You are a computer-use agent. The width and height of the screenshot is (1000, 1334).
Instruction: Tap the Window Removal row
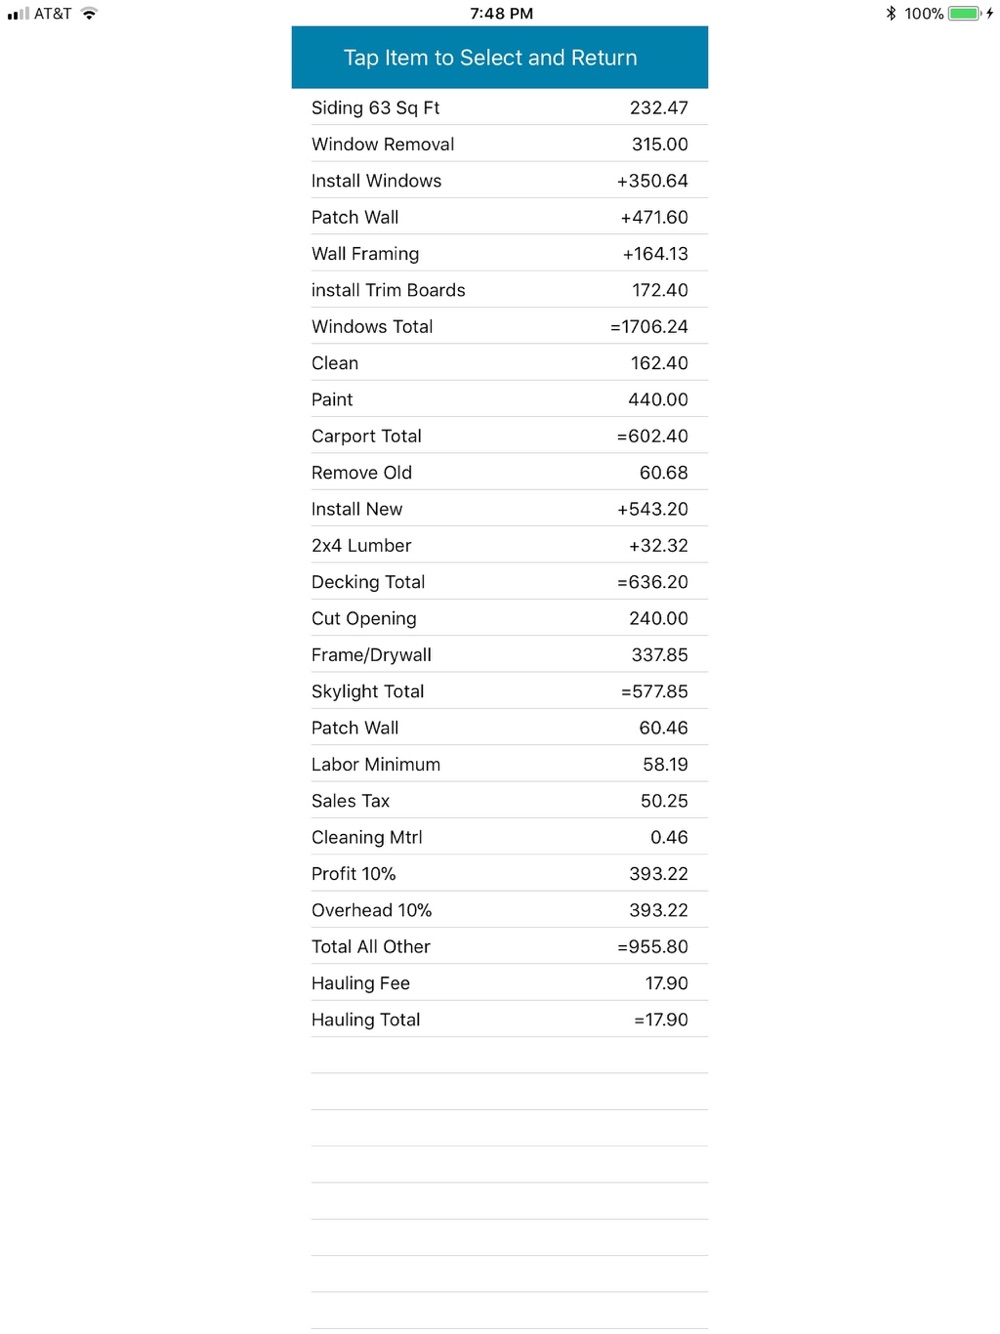coord(500,144)
